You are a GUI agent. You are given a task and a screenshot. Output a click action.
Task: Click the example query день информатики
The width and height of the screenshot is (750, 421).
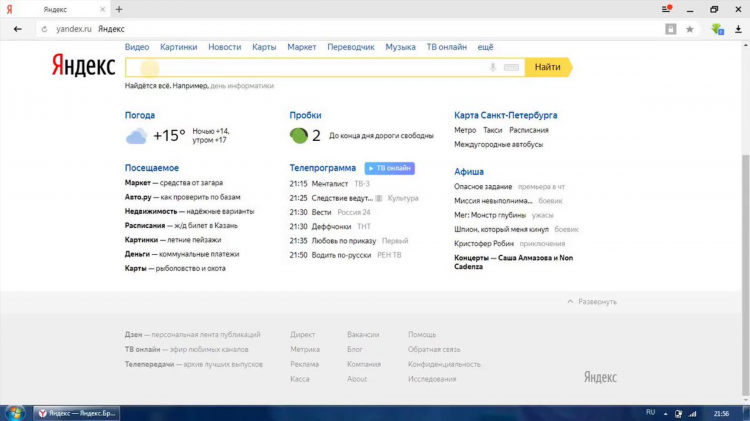pyautogui.click(x=242, y=86)
